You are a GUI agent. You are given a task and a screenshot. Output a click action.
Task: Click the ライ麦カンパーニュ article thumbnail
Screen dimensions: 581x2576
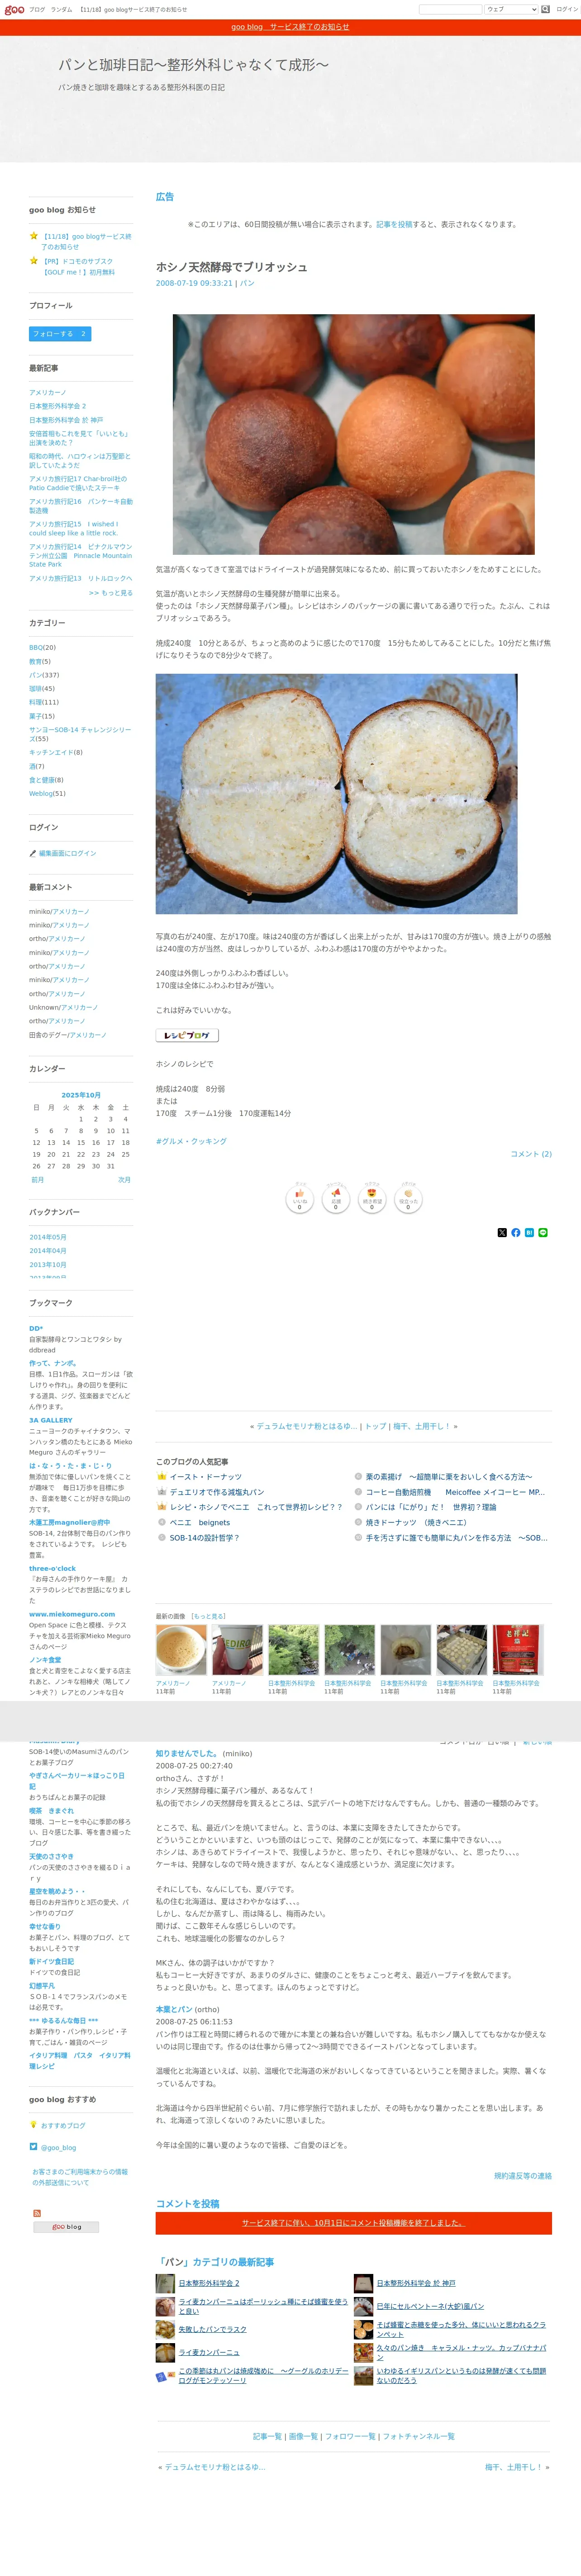tap(165, 2352)
